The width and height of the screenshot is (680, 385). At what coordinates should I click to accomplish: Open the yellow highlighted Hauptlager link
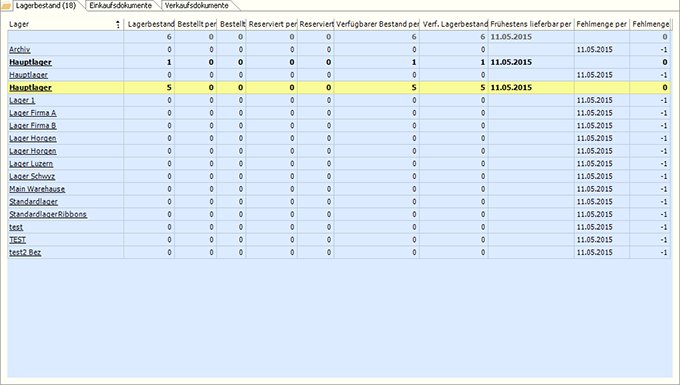click(30, 88)
